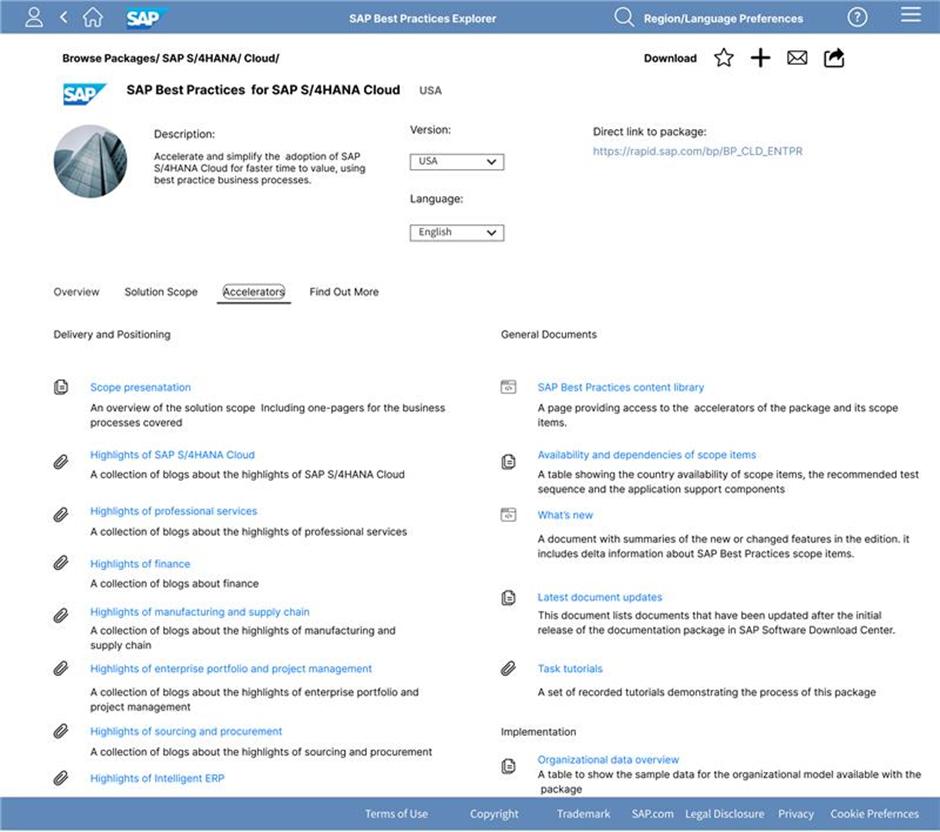Switch to the Solution Scope tab
This screenshot has width=940, height=832.
click(x=160, y=292)
